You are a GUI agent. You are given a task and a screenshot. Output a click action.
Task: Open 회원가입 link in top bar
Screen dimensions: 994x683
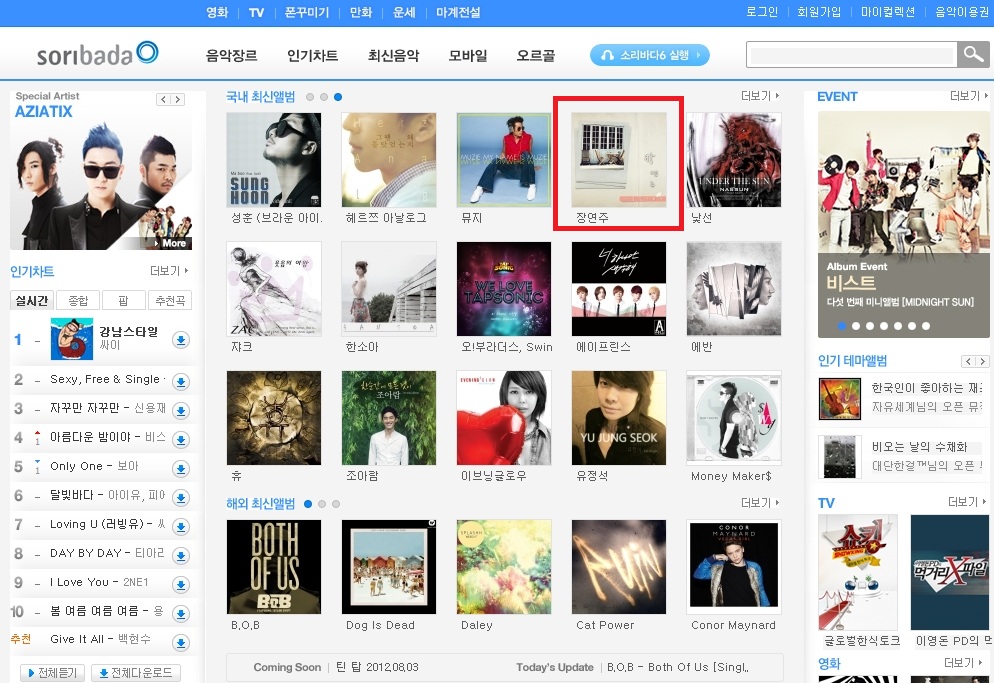click(818, 12)
